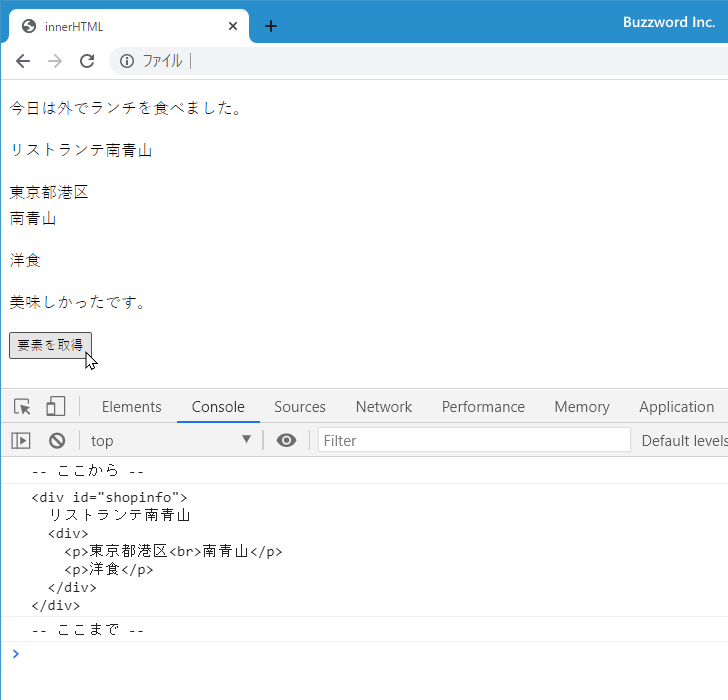Click the console Filter input field
Viewport: 728px width, 700px height.
pos(474,440)
